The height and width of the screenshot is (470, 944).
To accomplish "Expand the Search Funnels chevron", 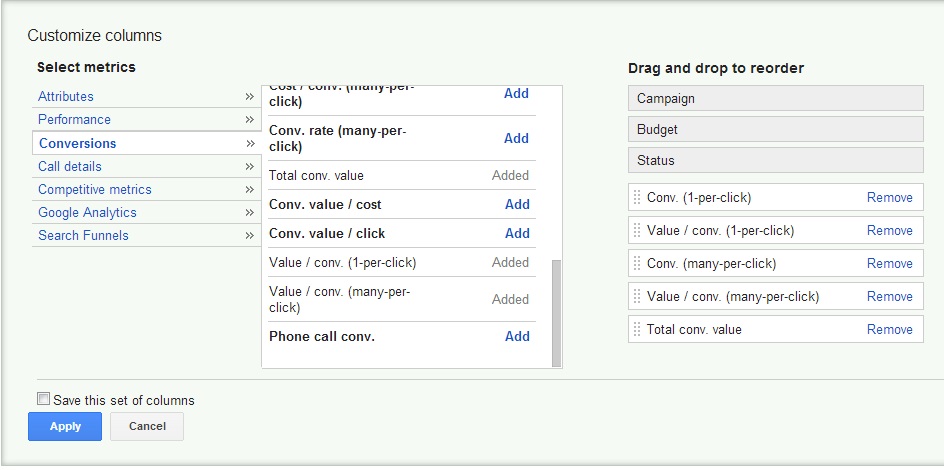I will click(x=250, y=235).
